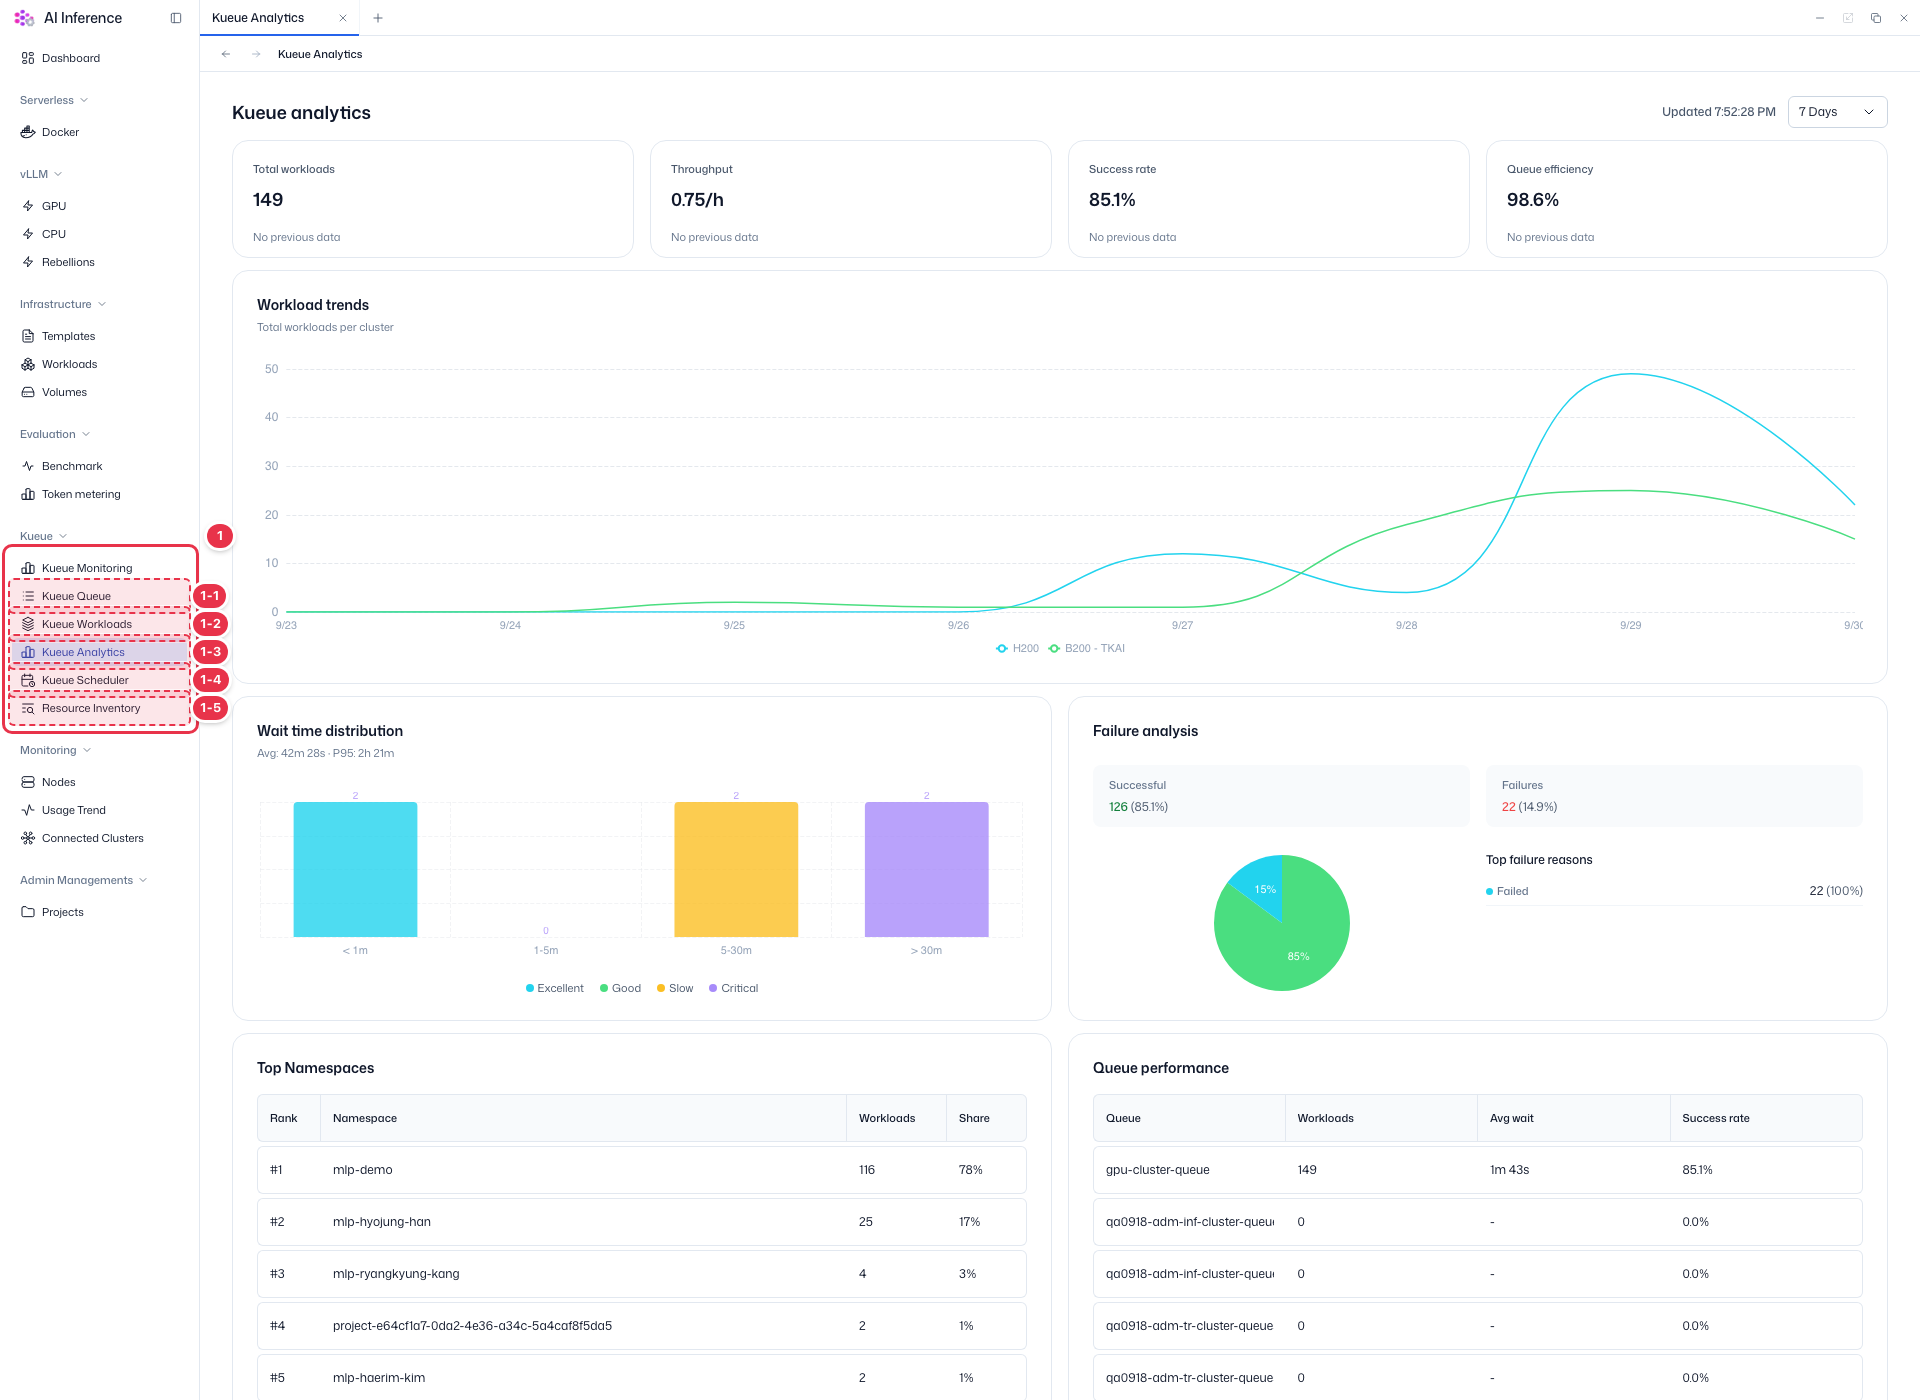Open the 7 Days time range dropdown
1920x1400 pixels.
1837,112
